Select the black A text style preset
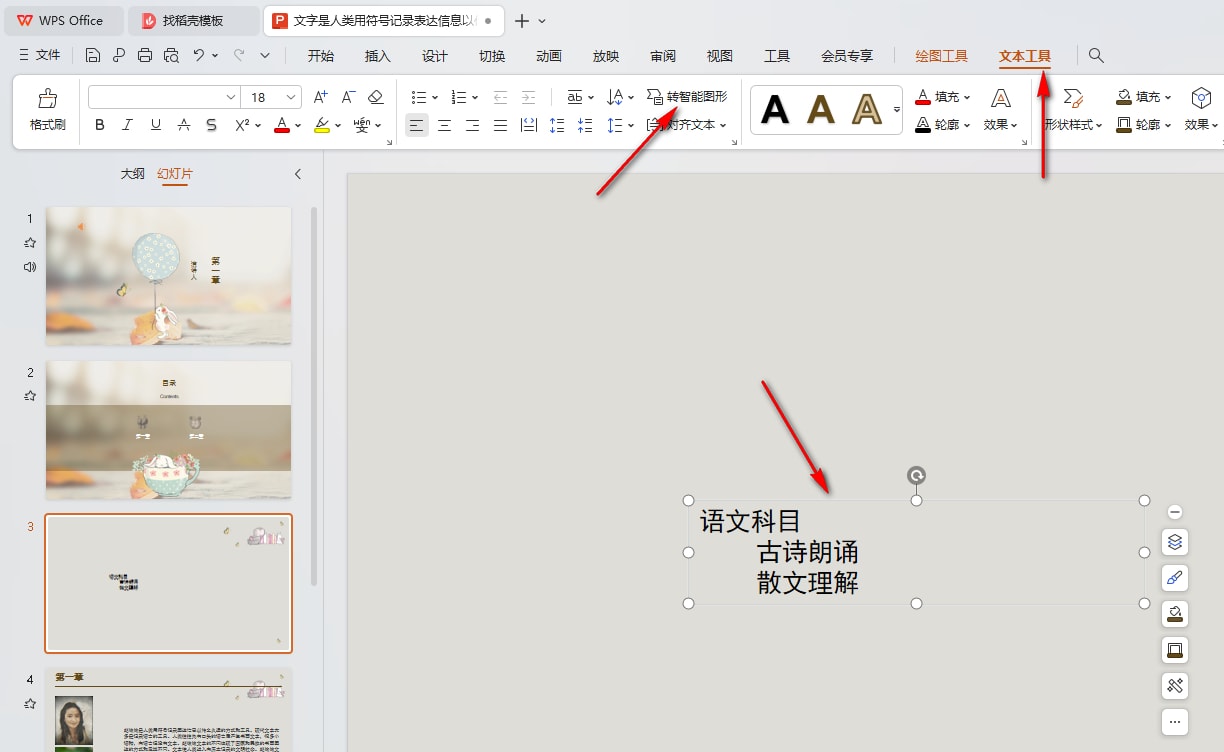Screen dimensions: 1224x752 (x=775, y=109)
